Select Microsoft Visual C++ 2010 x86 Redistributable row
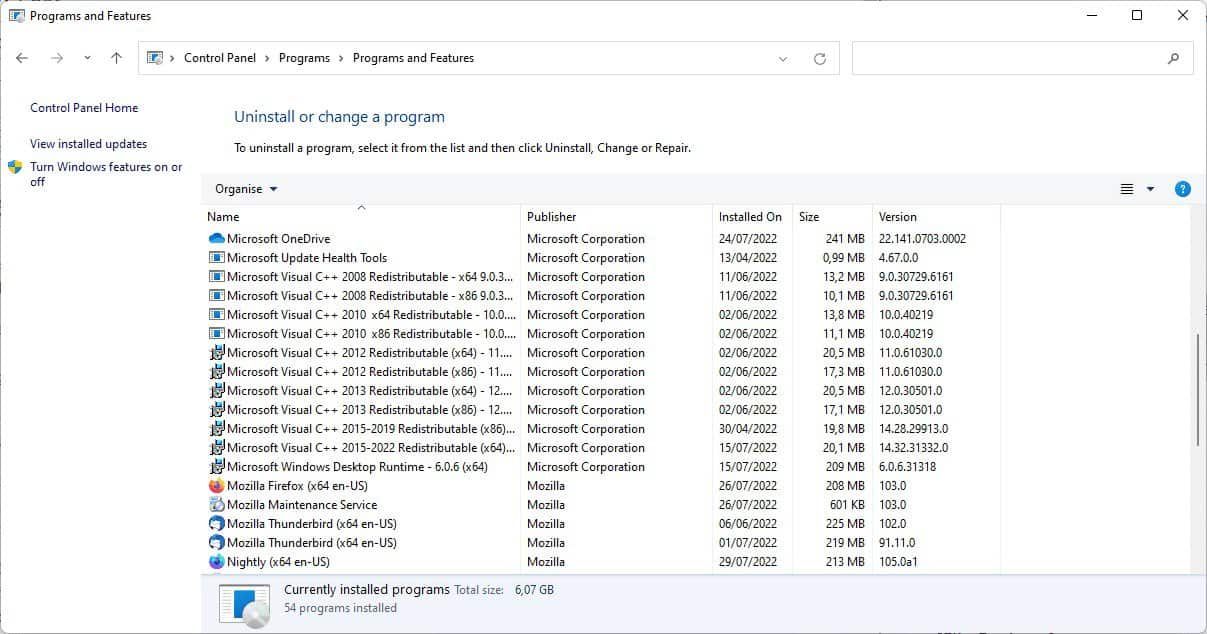 point(603,334)
